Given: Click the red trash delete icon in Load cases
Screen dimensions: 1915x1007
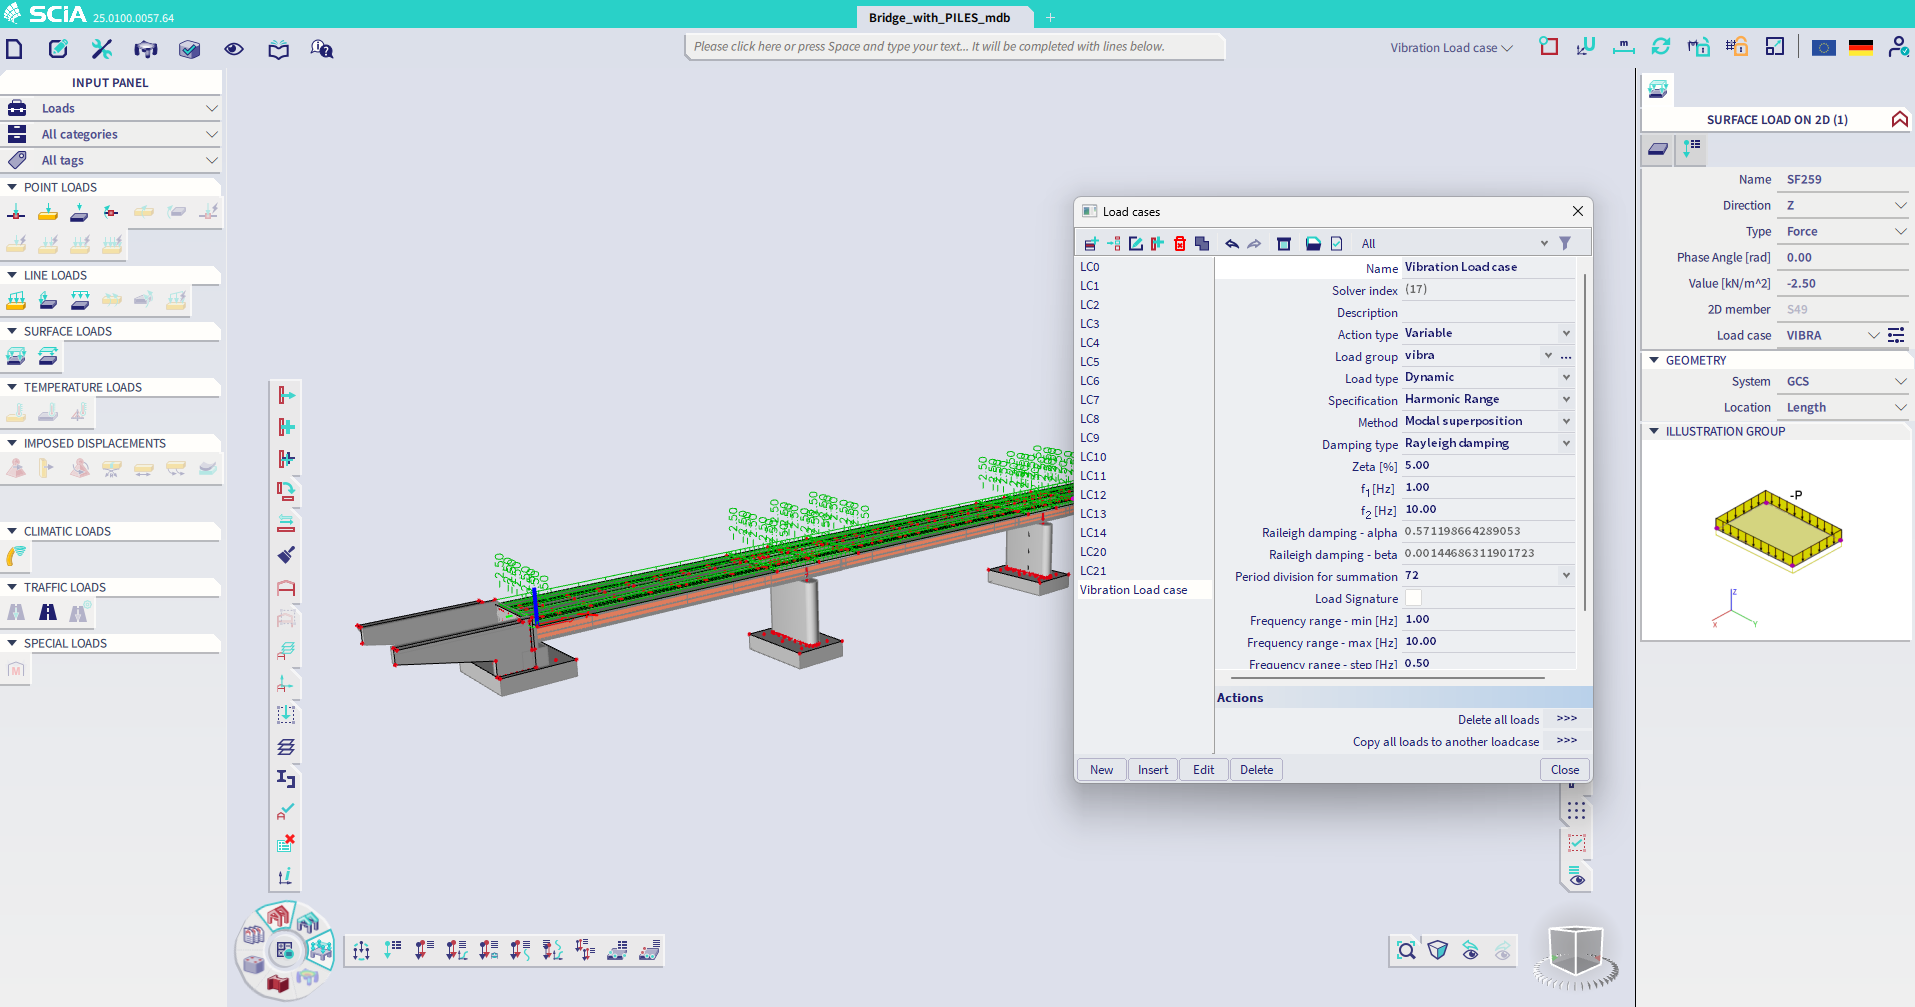Looking at the screenshot, I should click(1180, 244).
